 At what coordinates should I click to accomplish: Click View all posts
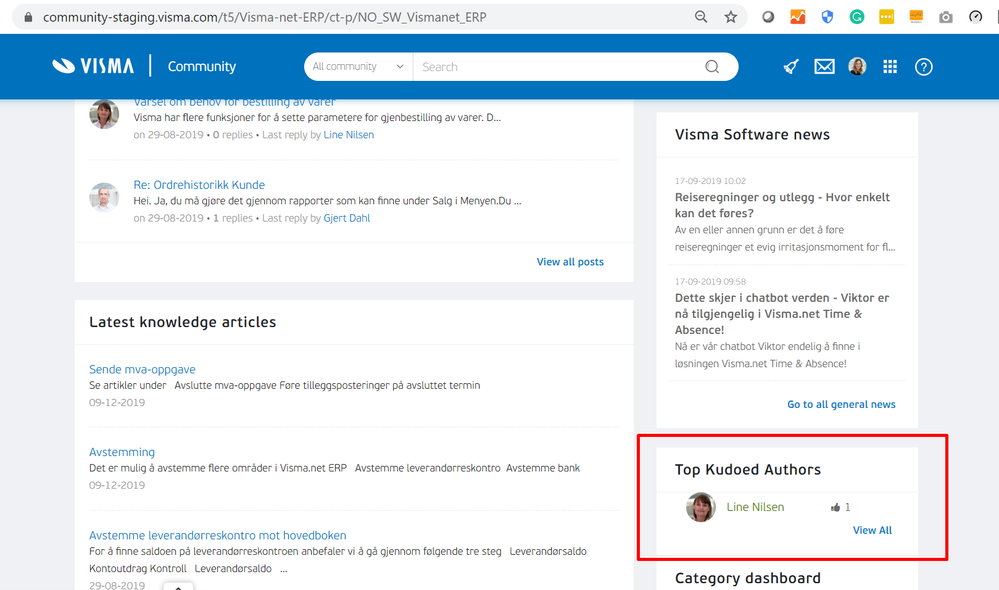click(570, 262)
